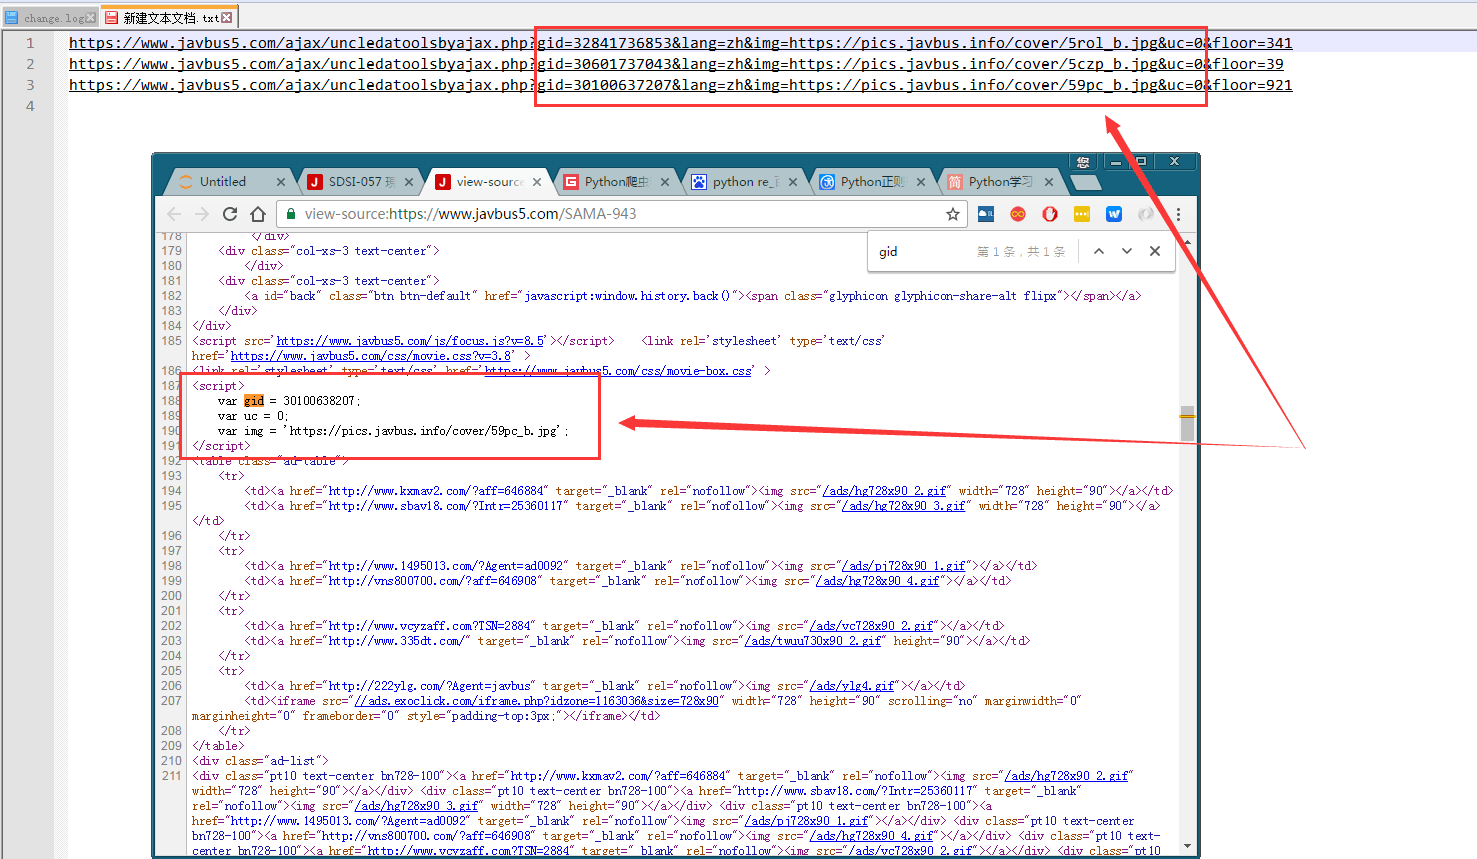Viewport: 1477px width, 859px height.
Task: Close the python re tab
Action: 793,182
